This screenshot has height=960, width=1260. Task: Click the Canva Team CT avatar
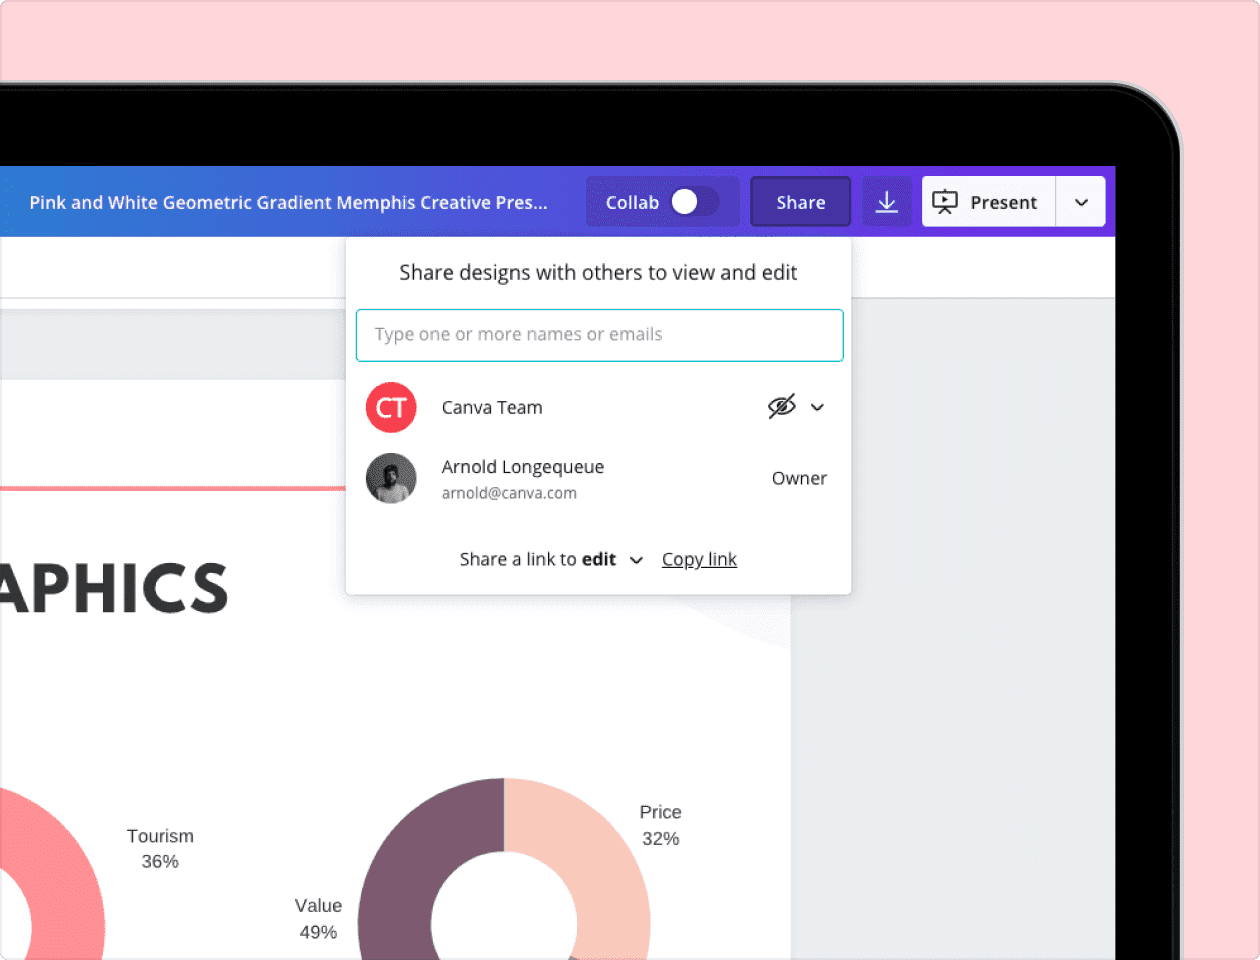391,407
